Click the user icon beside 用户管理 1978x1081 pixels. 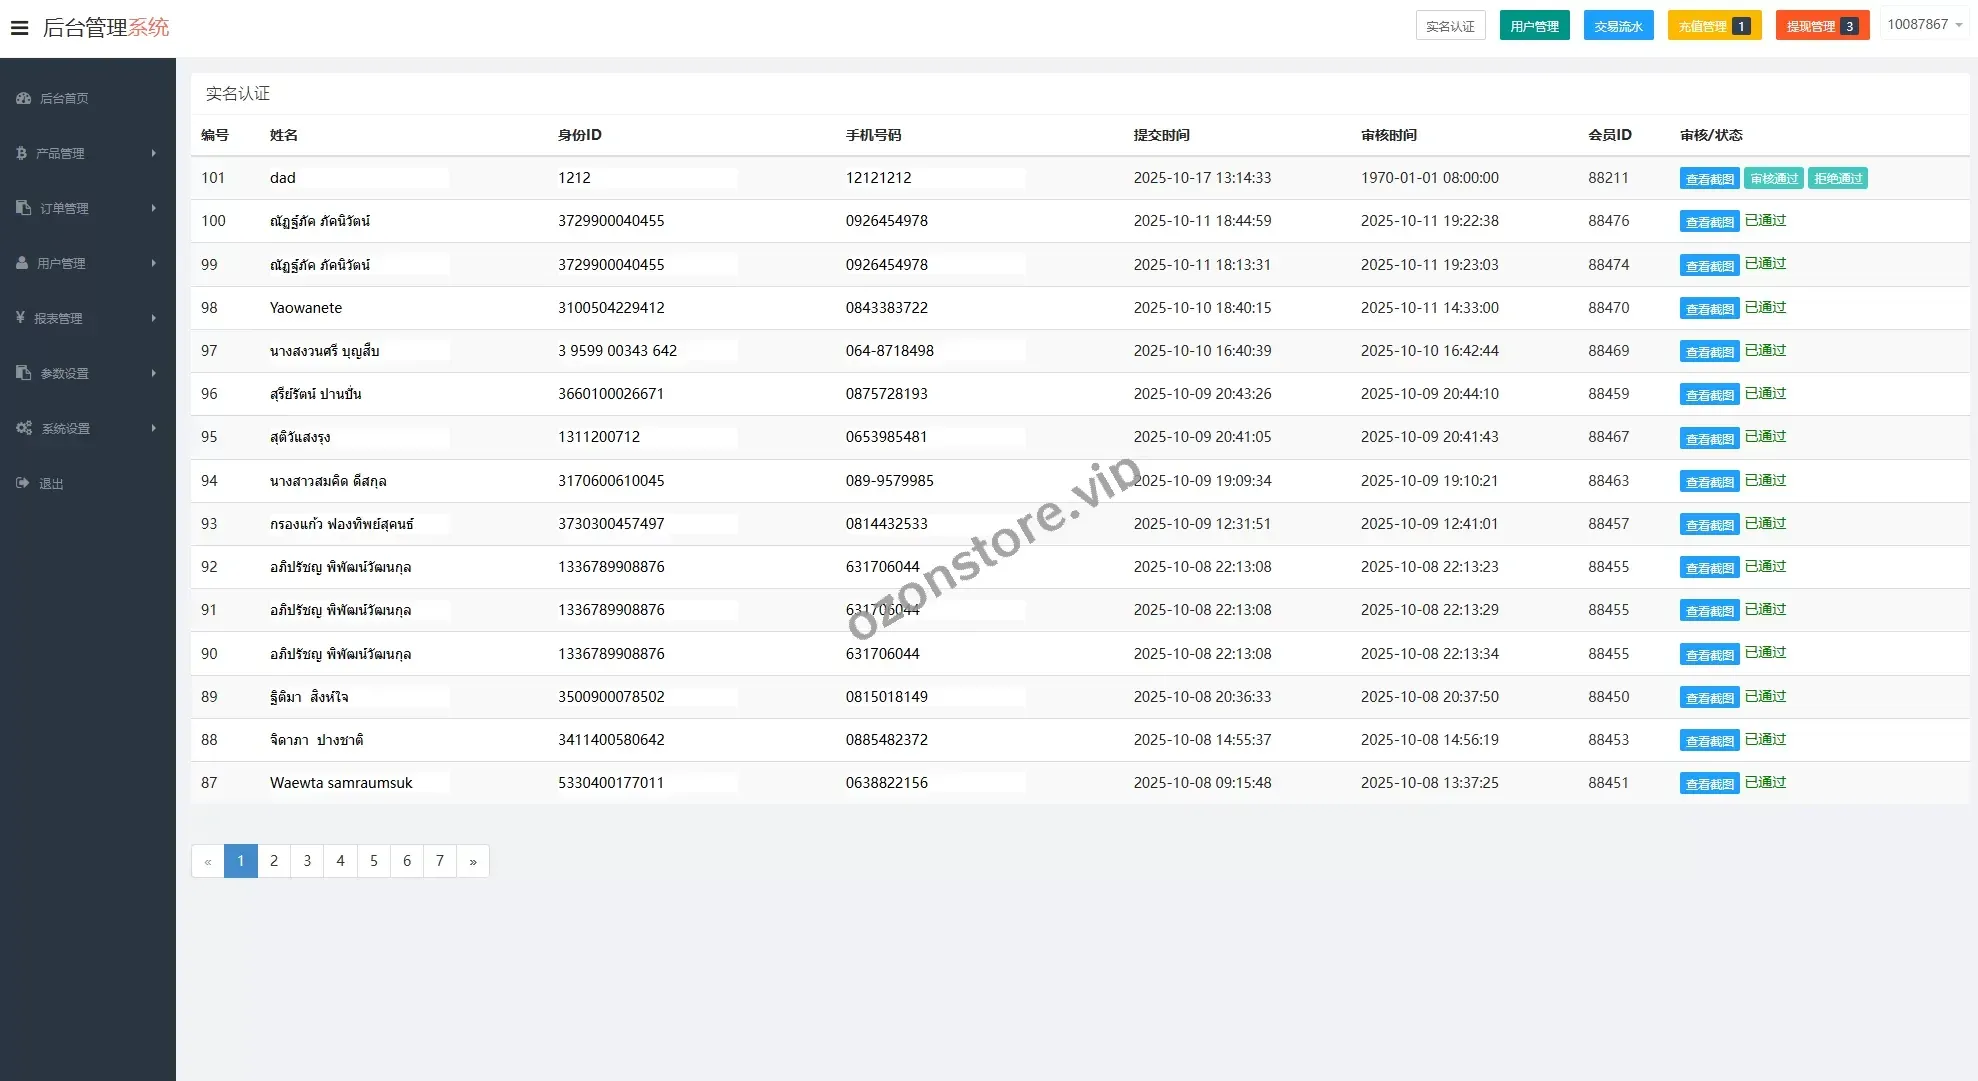coord(22,263)
